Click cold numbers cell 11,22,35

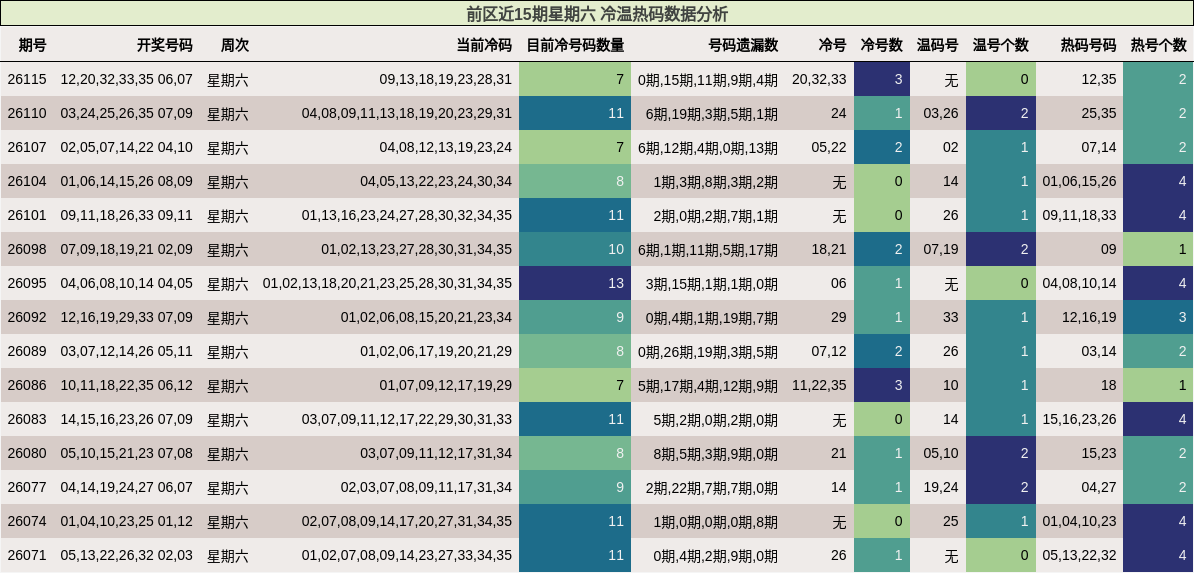[819, 386]
